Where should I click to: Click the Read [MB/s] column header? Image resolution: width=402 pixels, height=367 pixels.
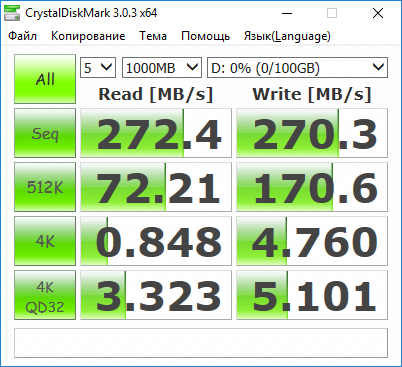pyautogui.click(x=156, y=94)
